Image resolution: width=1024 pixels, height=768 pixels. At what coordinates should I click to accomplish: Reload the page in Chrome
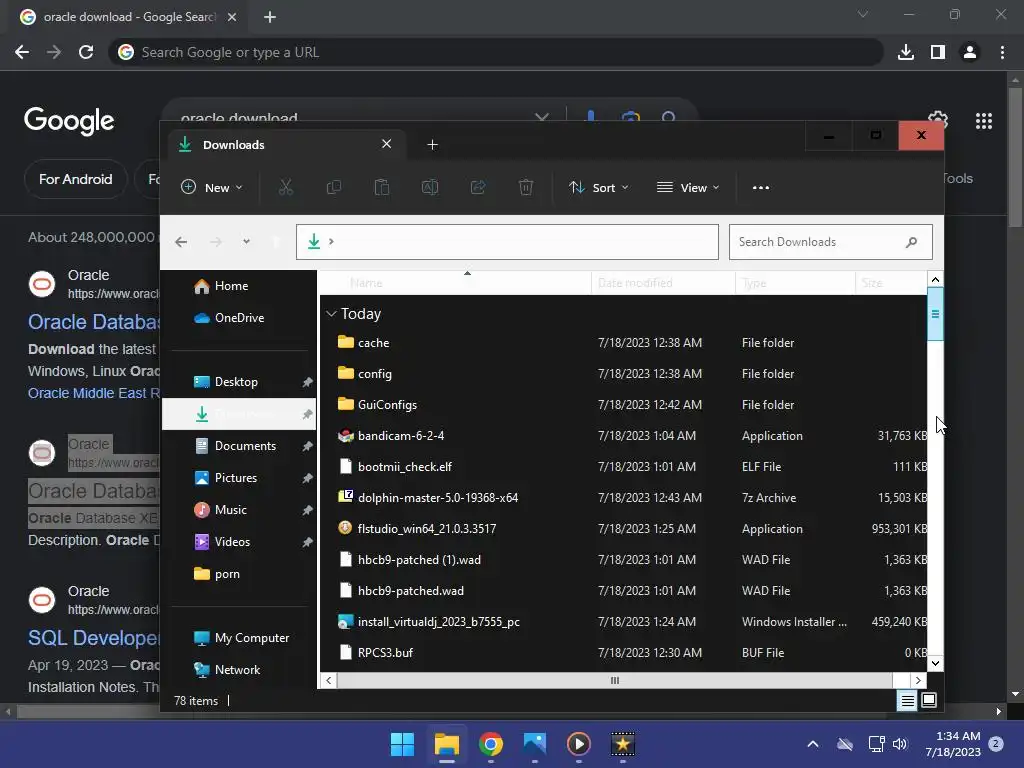[86, 52]
